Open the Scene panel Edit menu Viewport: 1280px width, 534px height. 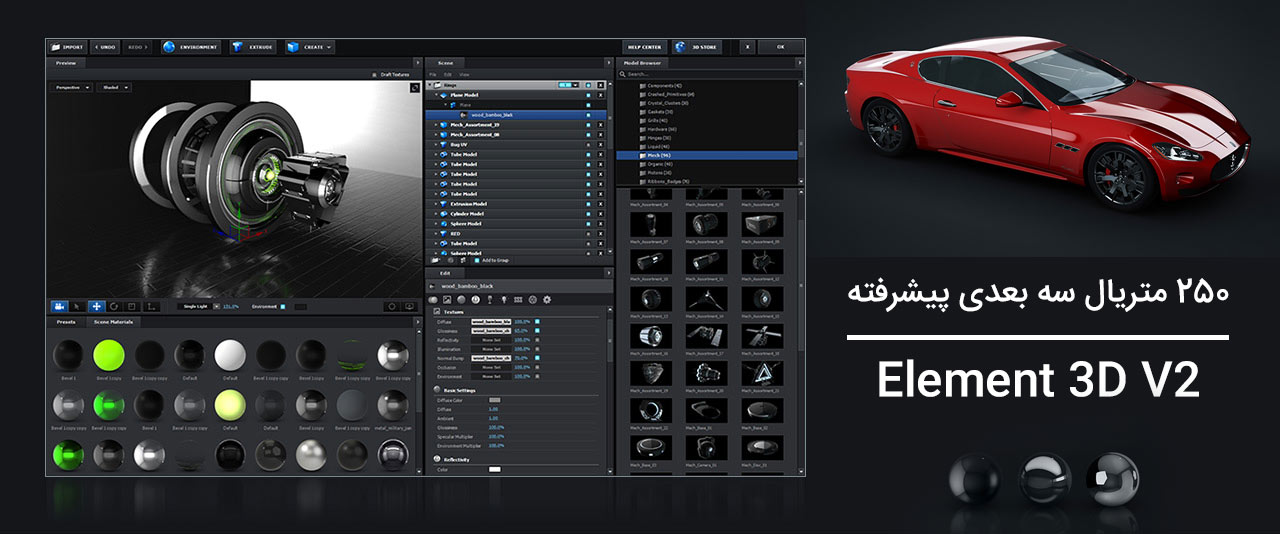click(x=448, y=75)
